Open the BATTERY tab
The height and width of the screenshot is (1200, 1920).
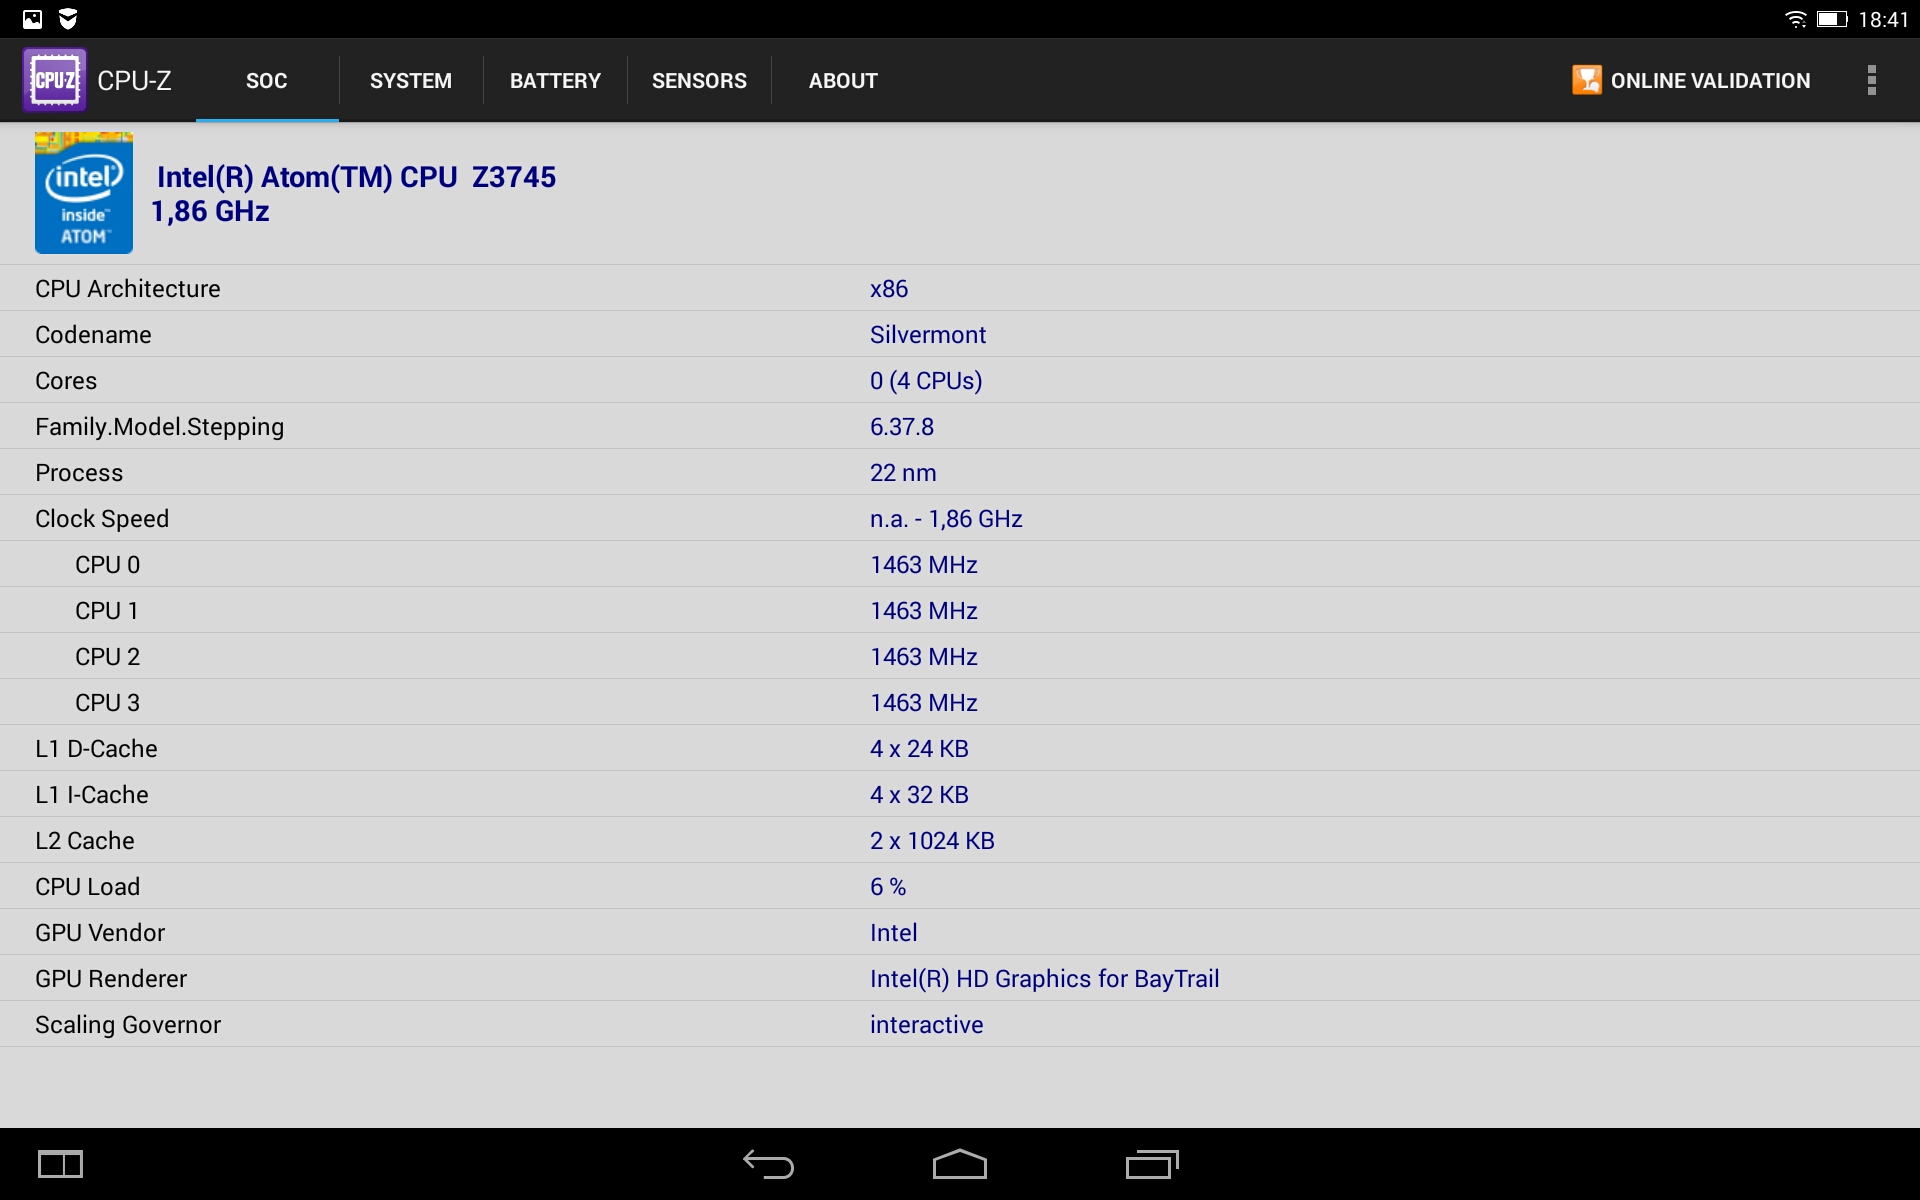pyautogui.click(x=555, y=81)
